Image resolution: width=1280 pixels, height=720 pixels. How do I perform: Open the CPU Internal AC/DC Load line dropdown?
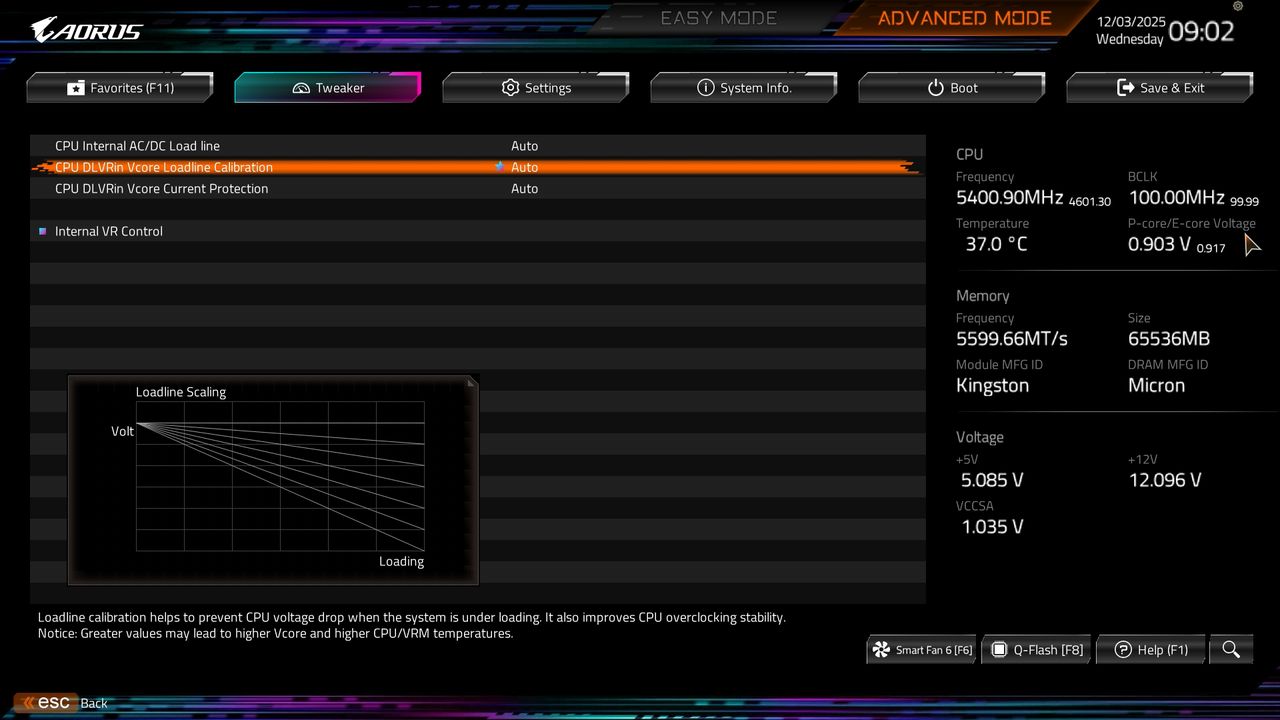tap(525, 145)
